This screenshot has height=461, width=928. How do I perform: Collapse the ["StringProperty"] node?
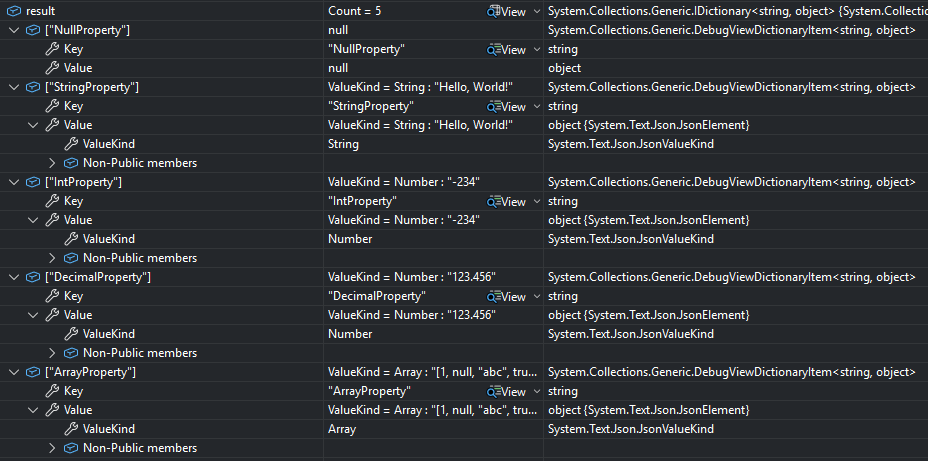14,87
